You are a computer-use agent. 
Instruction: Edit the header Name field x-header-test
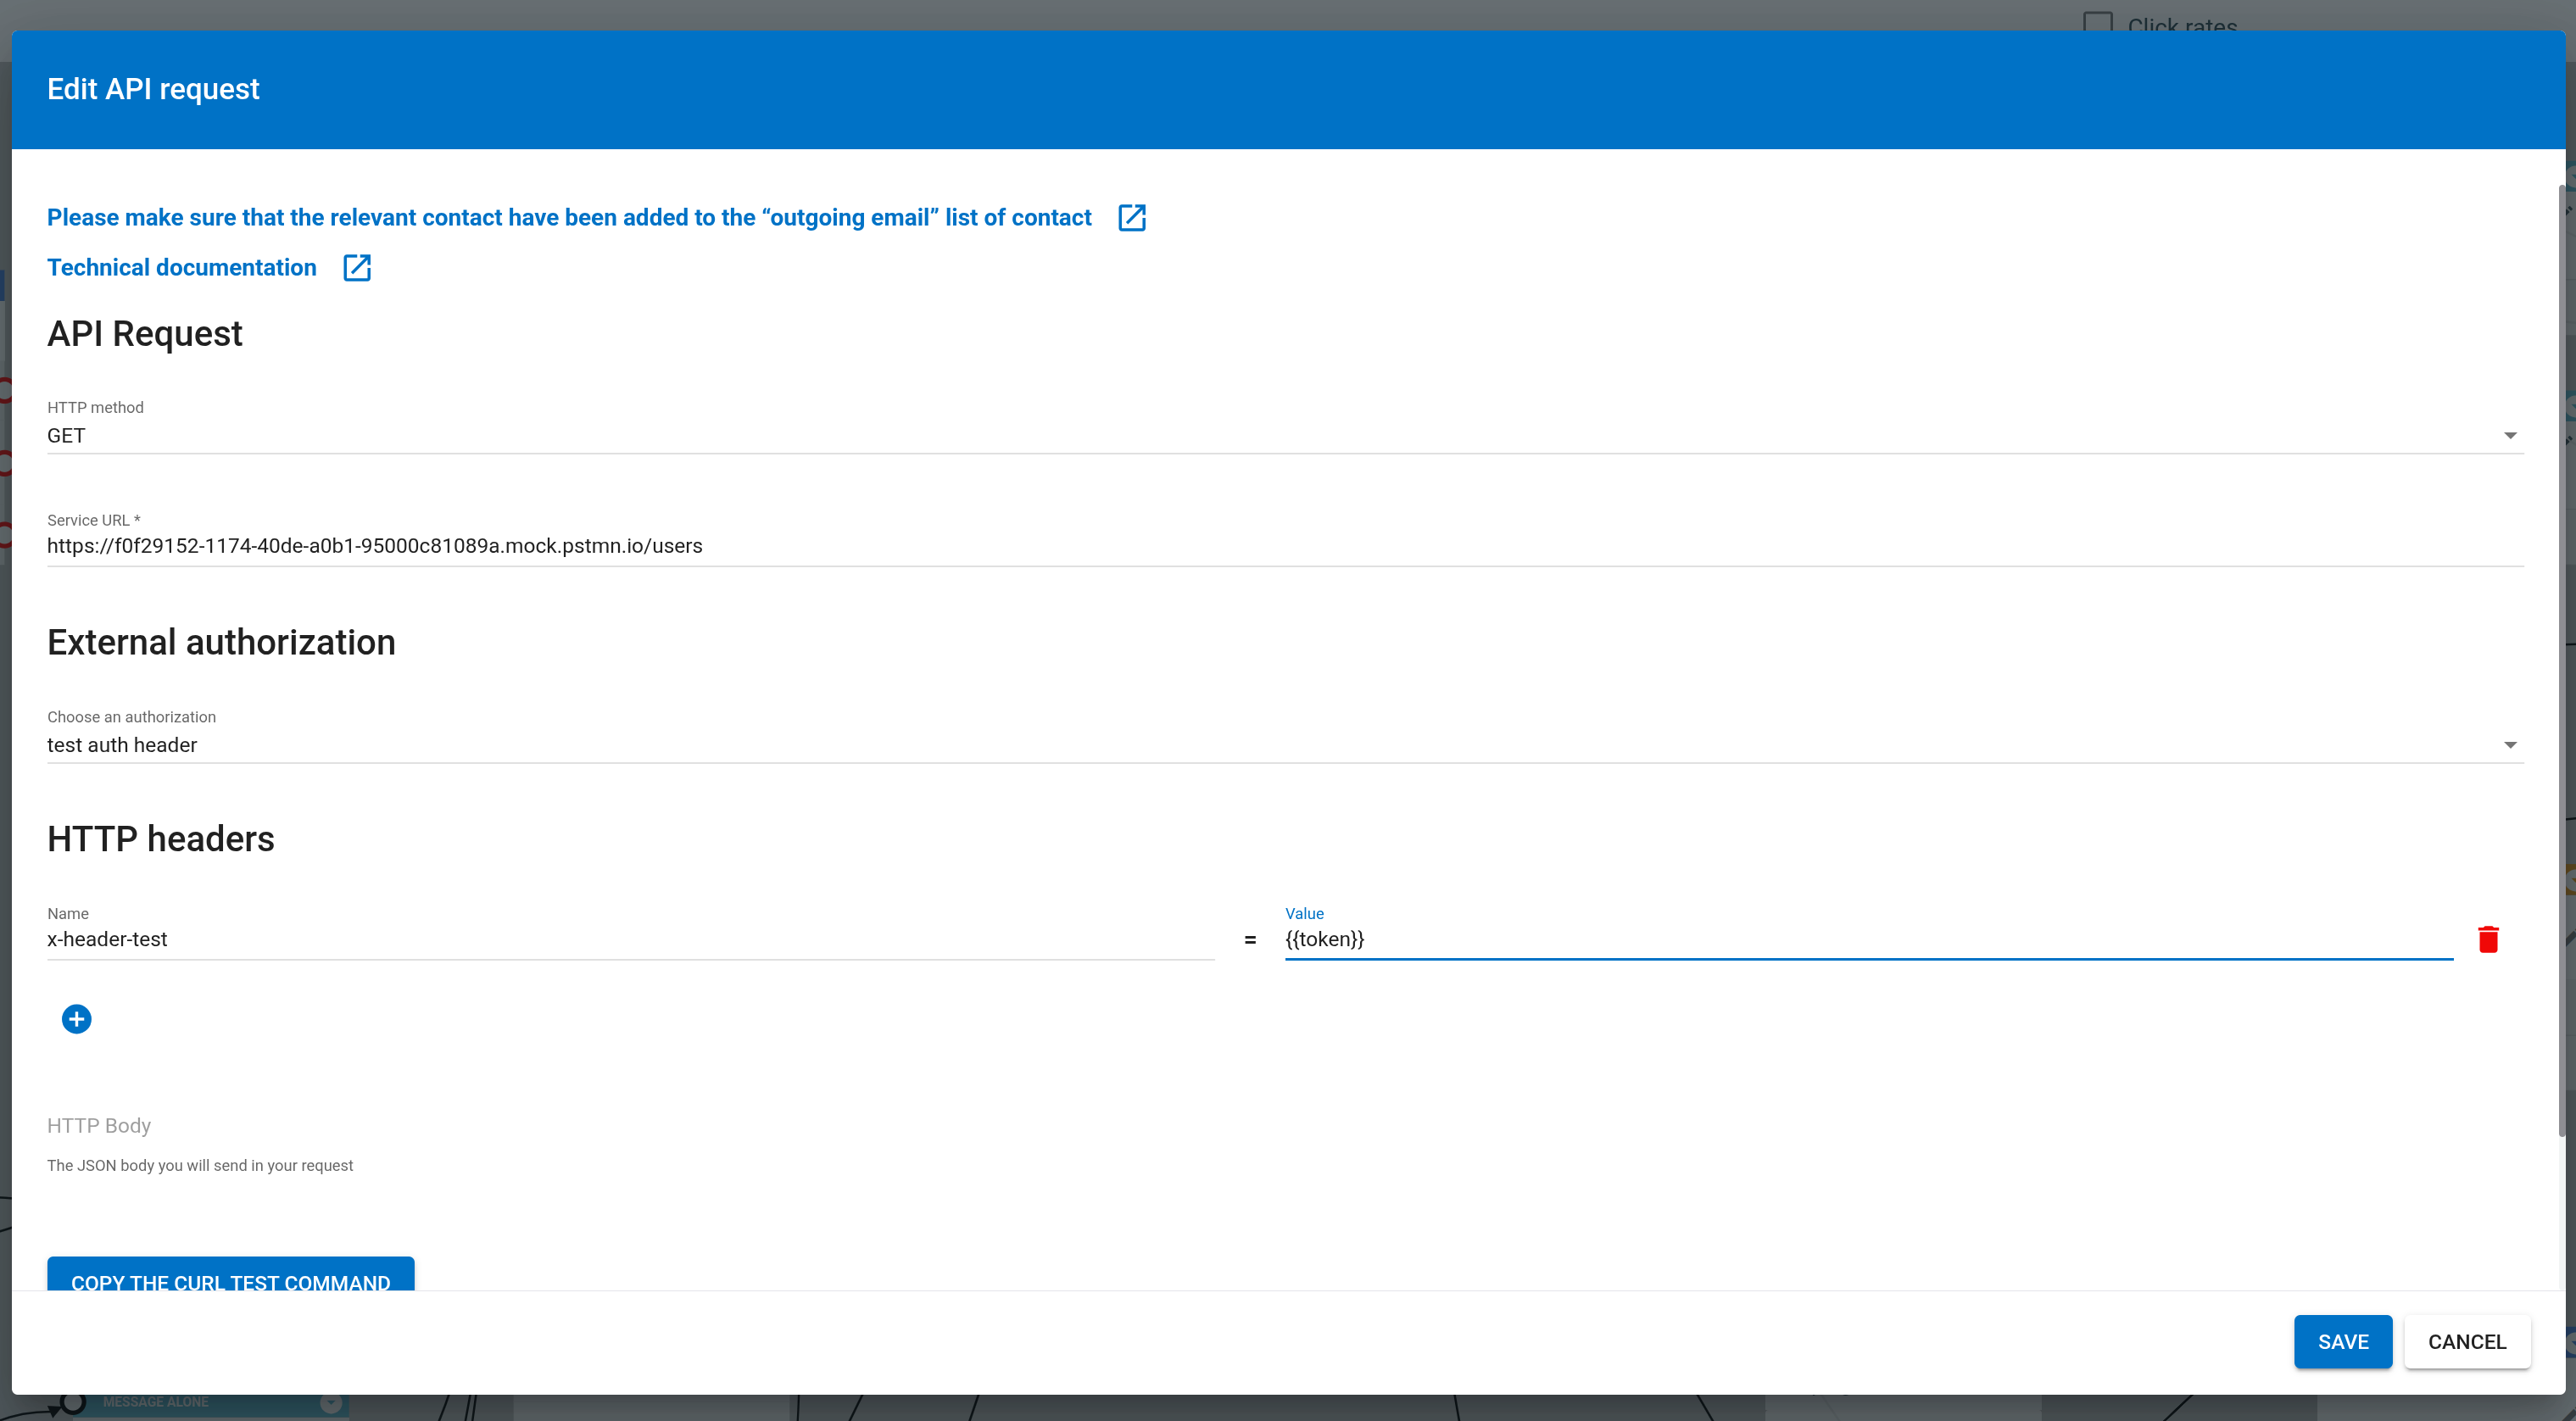[631, 940]
